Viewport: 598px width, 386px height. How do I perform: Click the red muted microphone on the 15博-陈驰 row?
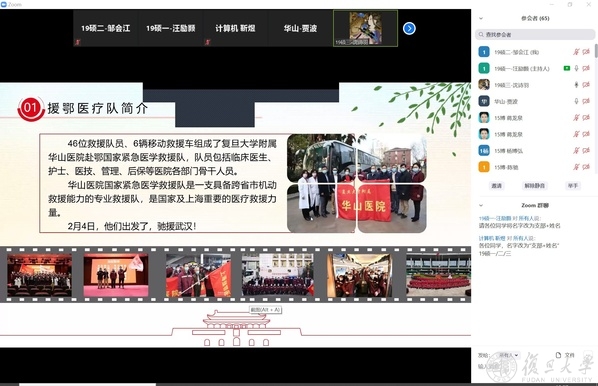576,167
